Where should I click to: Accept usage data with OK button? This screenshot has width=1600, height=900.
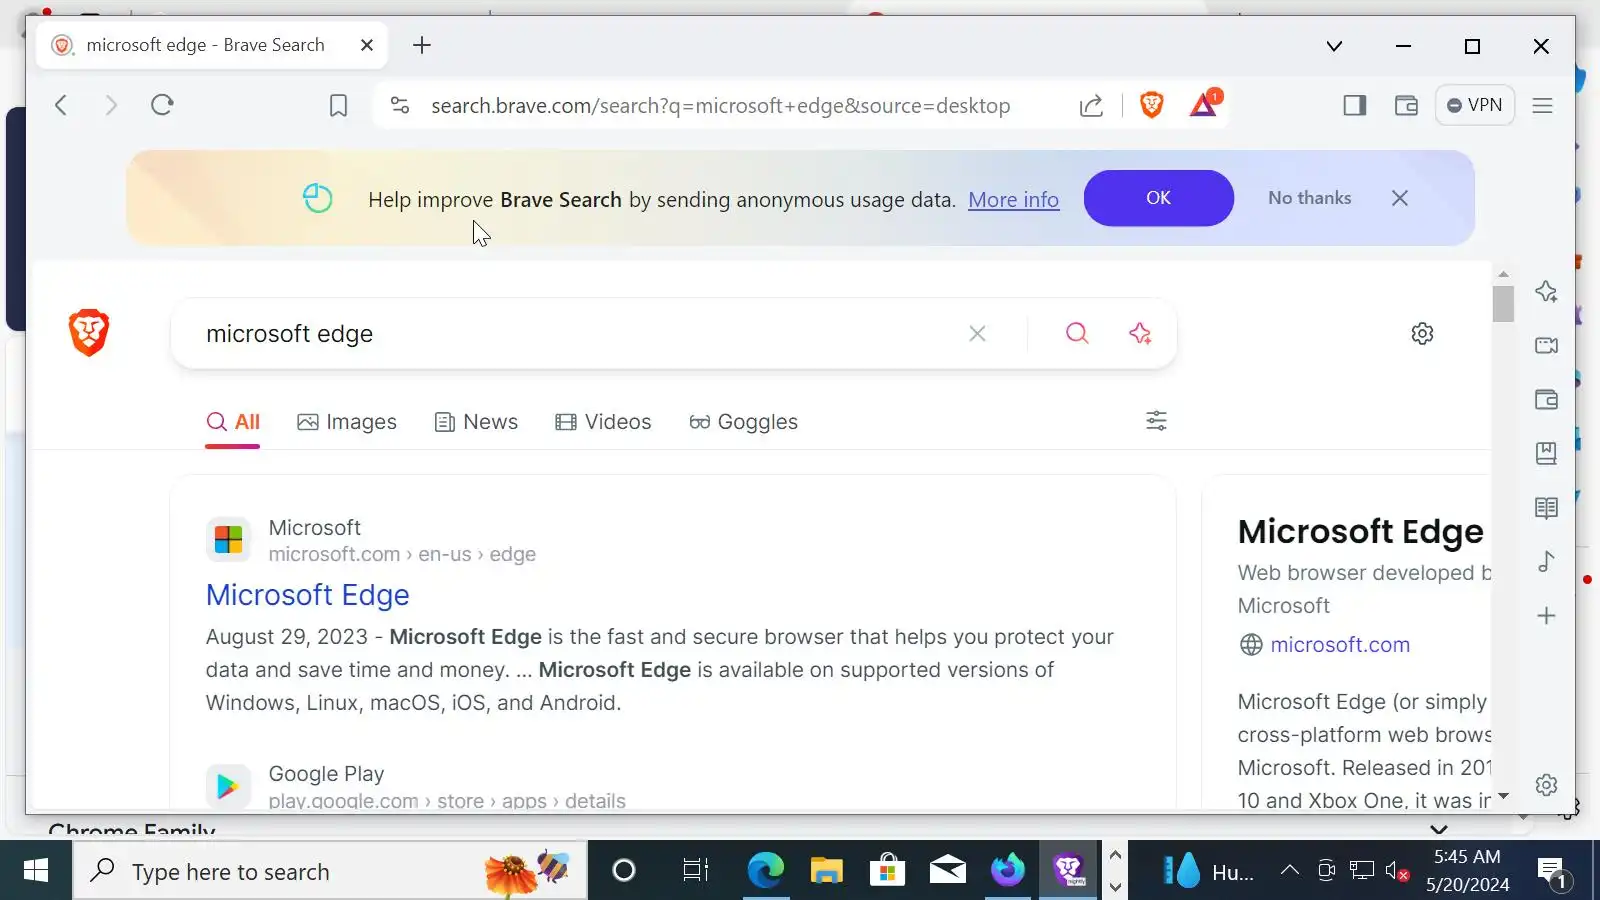point(1158,198)
